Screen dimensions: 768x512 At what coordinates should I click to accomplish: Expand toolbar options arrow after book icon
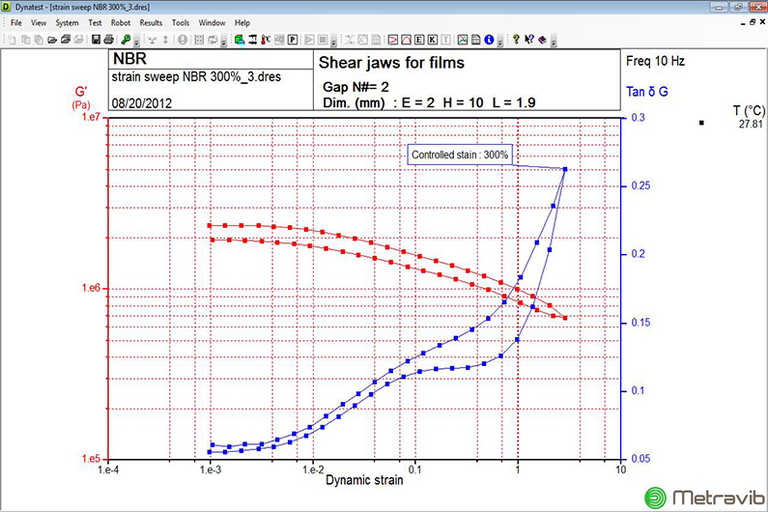tap(554, 42)
